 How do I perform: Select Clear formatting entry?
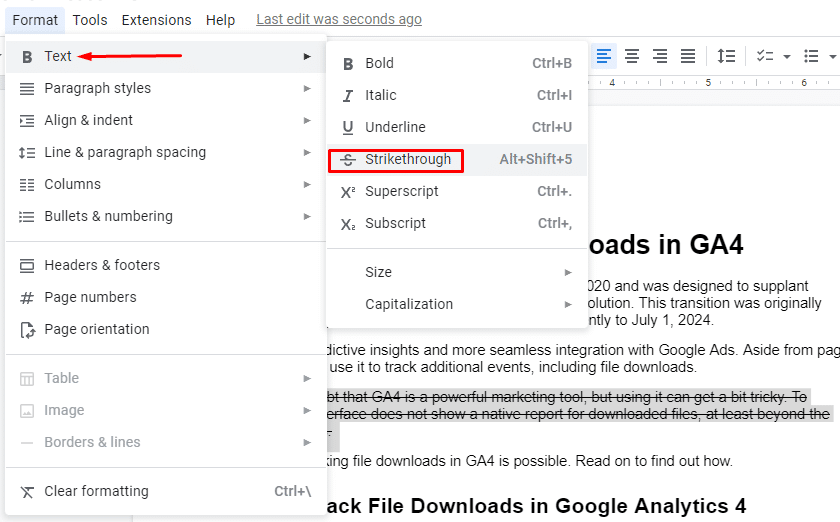click(x=166, y=491)
